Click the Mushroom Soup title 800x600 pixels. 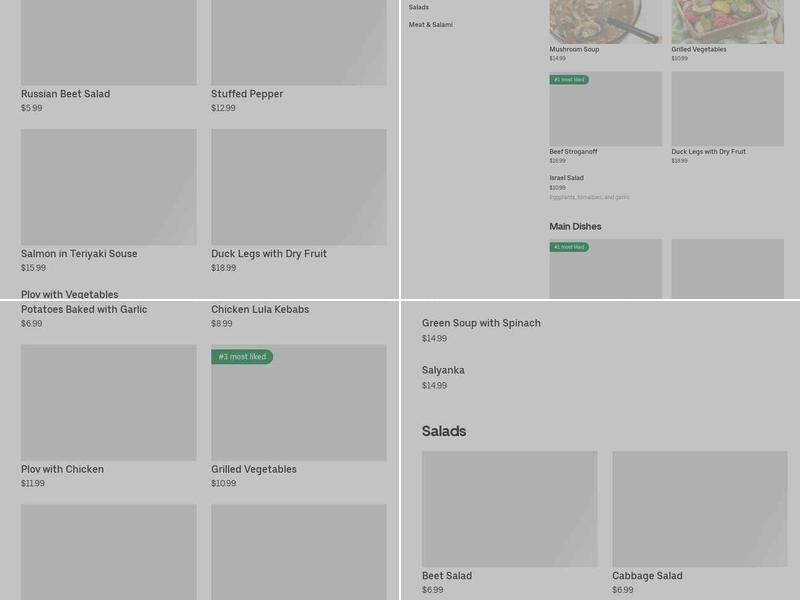click(574, 49)
